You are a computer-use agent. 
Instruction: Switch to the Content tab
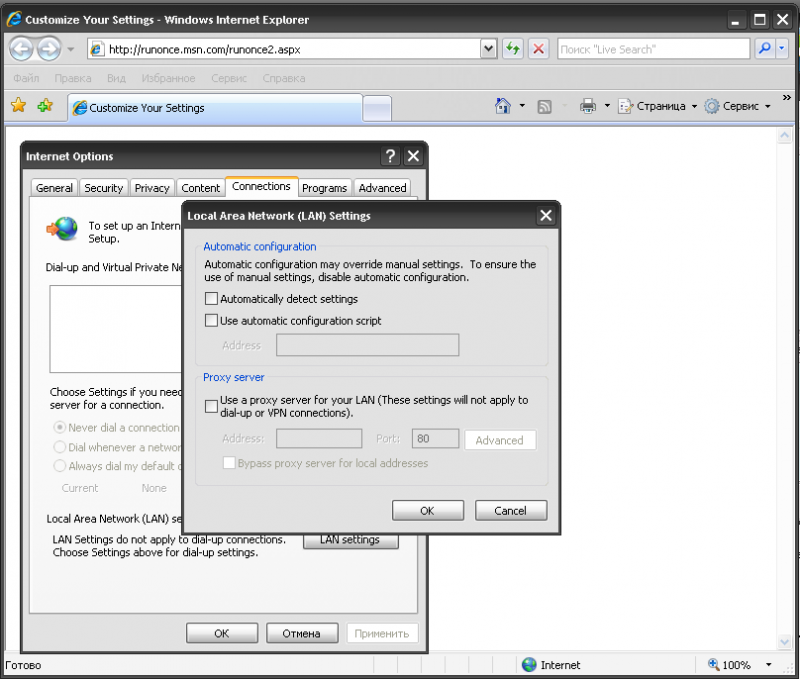(x=201, y=188)
